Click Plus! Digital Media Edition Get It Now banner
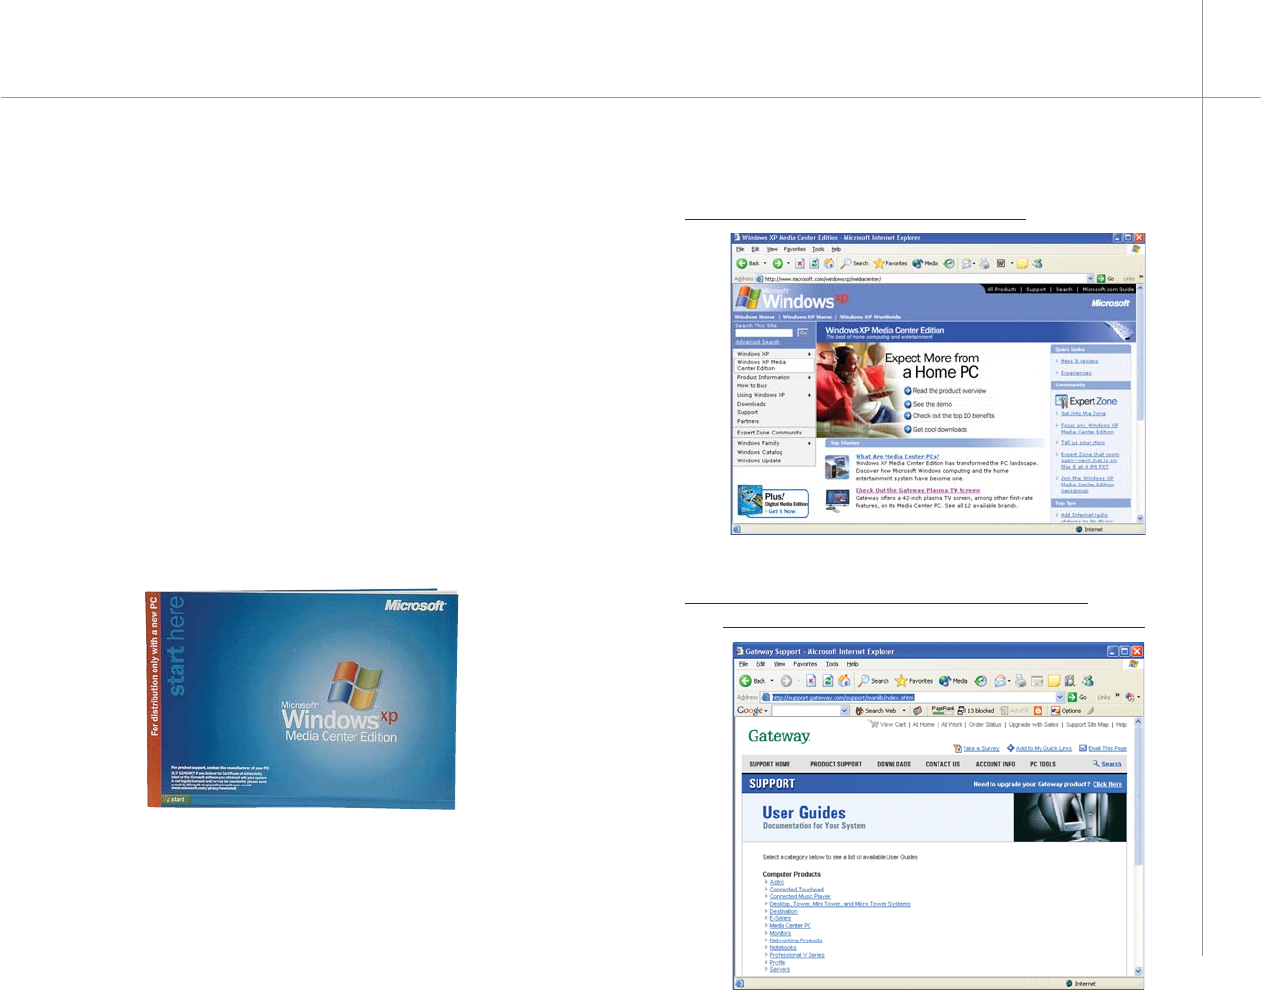 coord(773,501)
